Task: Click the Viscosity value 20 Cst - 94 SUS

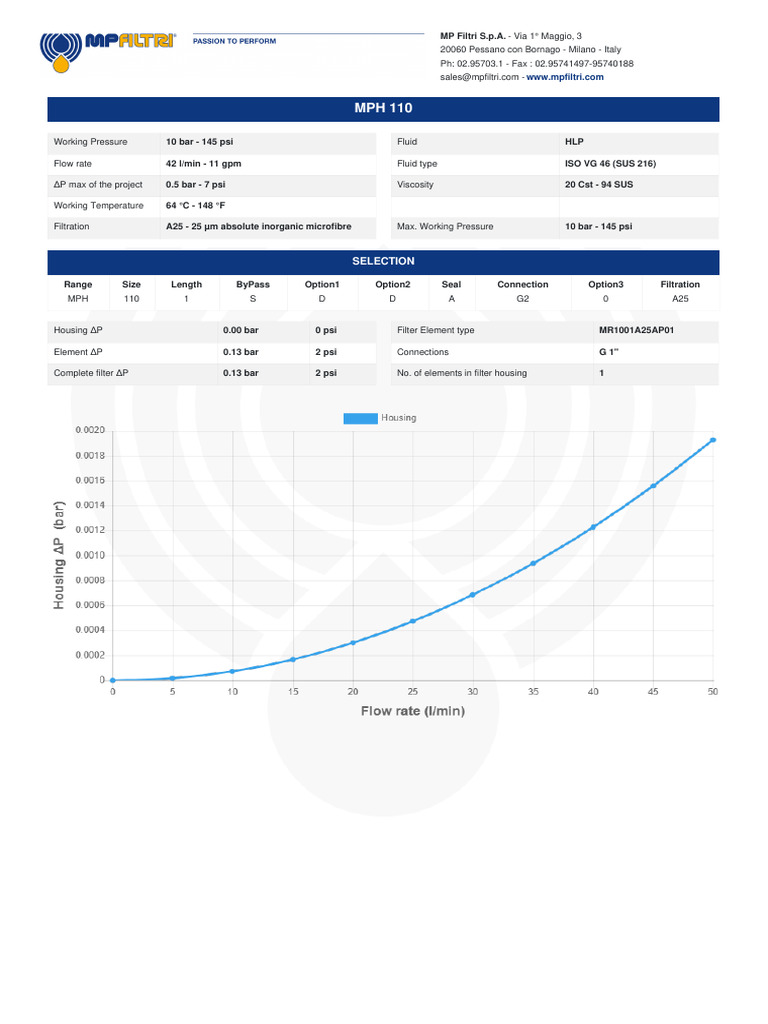Action: click(599, 185)
